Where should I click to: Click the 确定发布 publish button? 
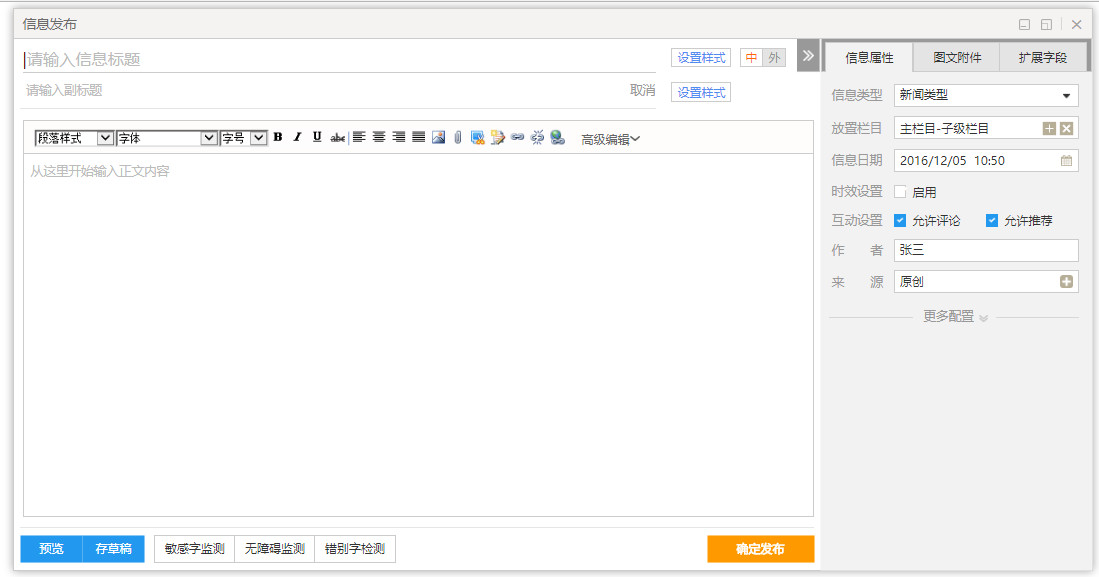point(760,549)
